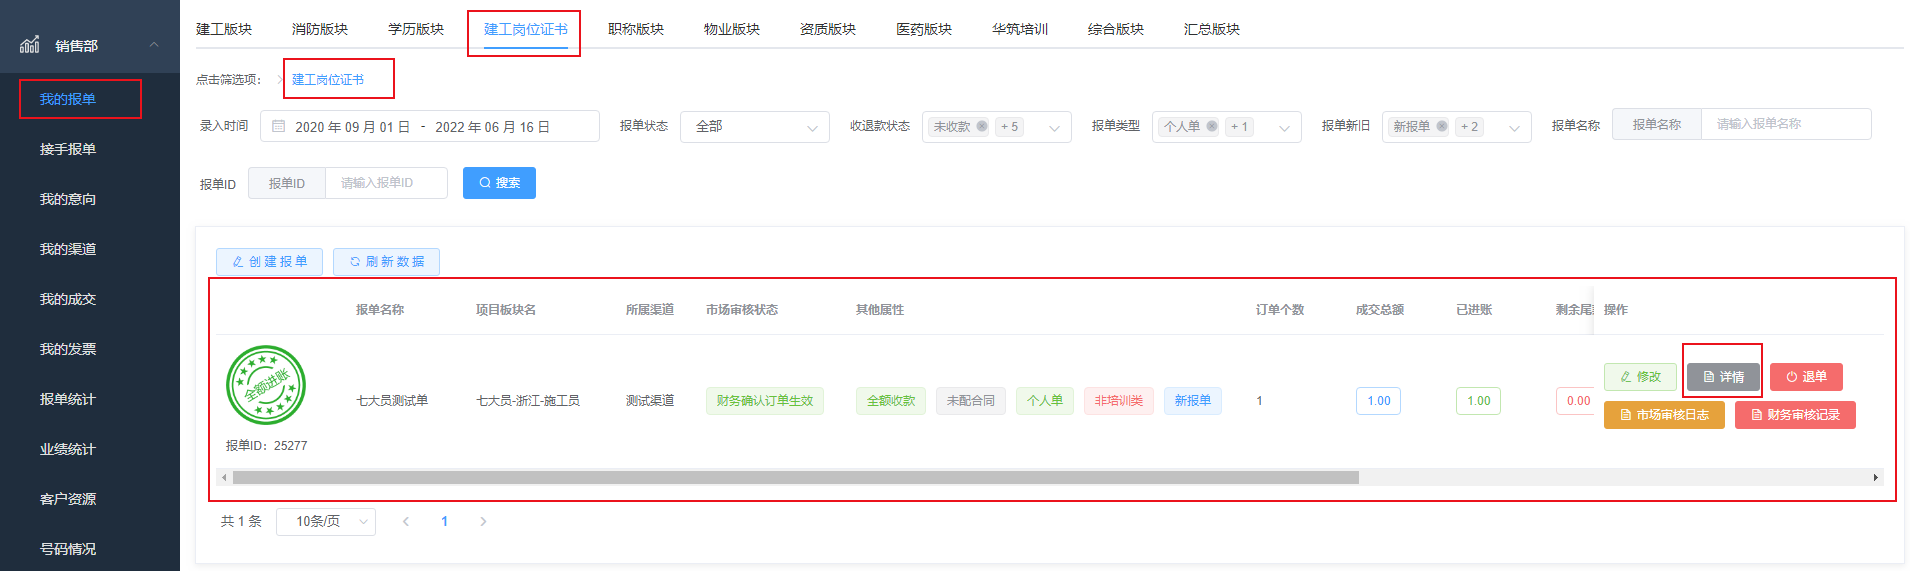Click the 销售部 chart icon in sidebar
Screen dimensions: 1910x571
pos(30,45)
